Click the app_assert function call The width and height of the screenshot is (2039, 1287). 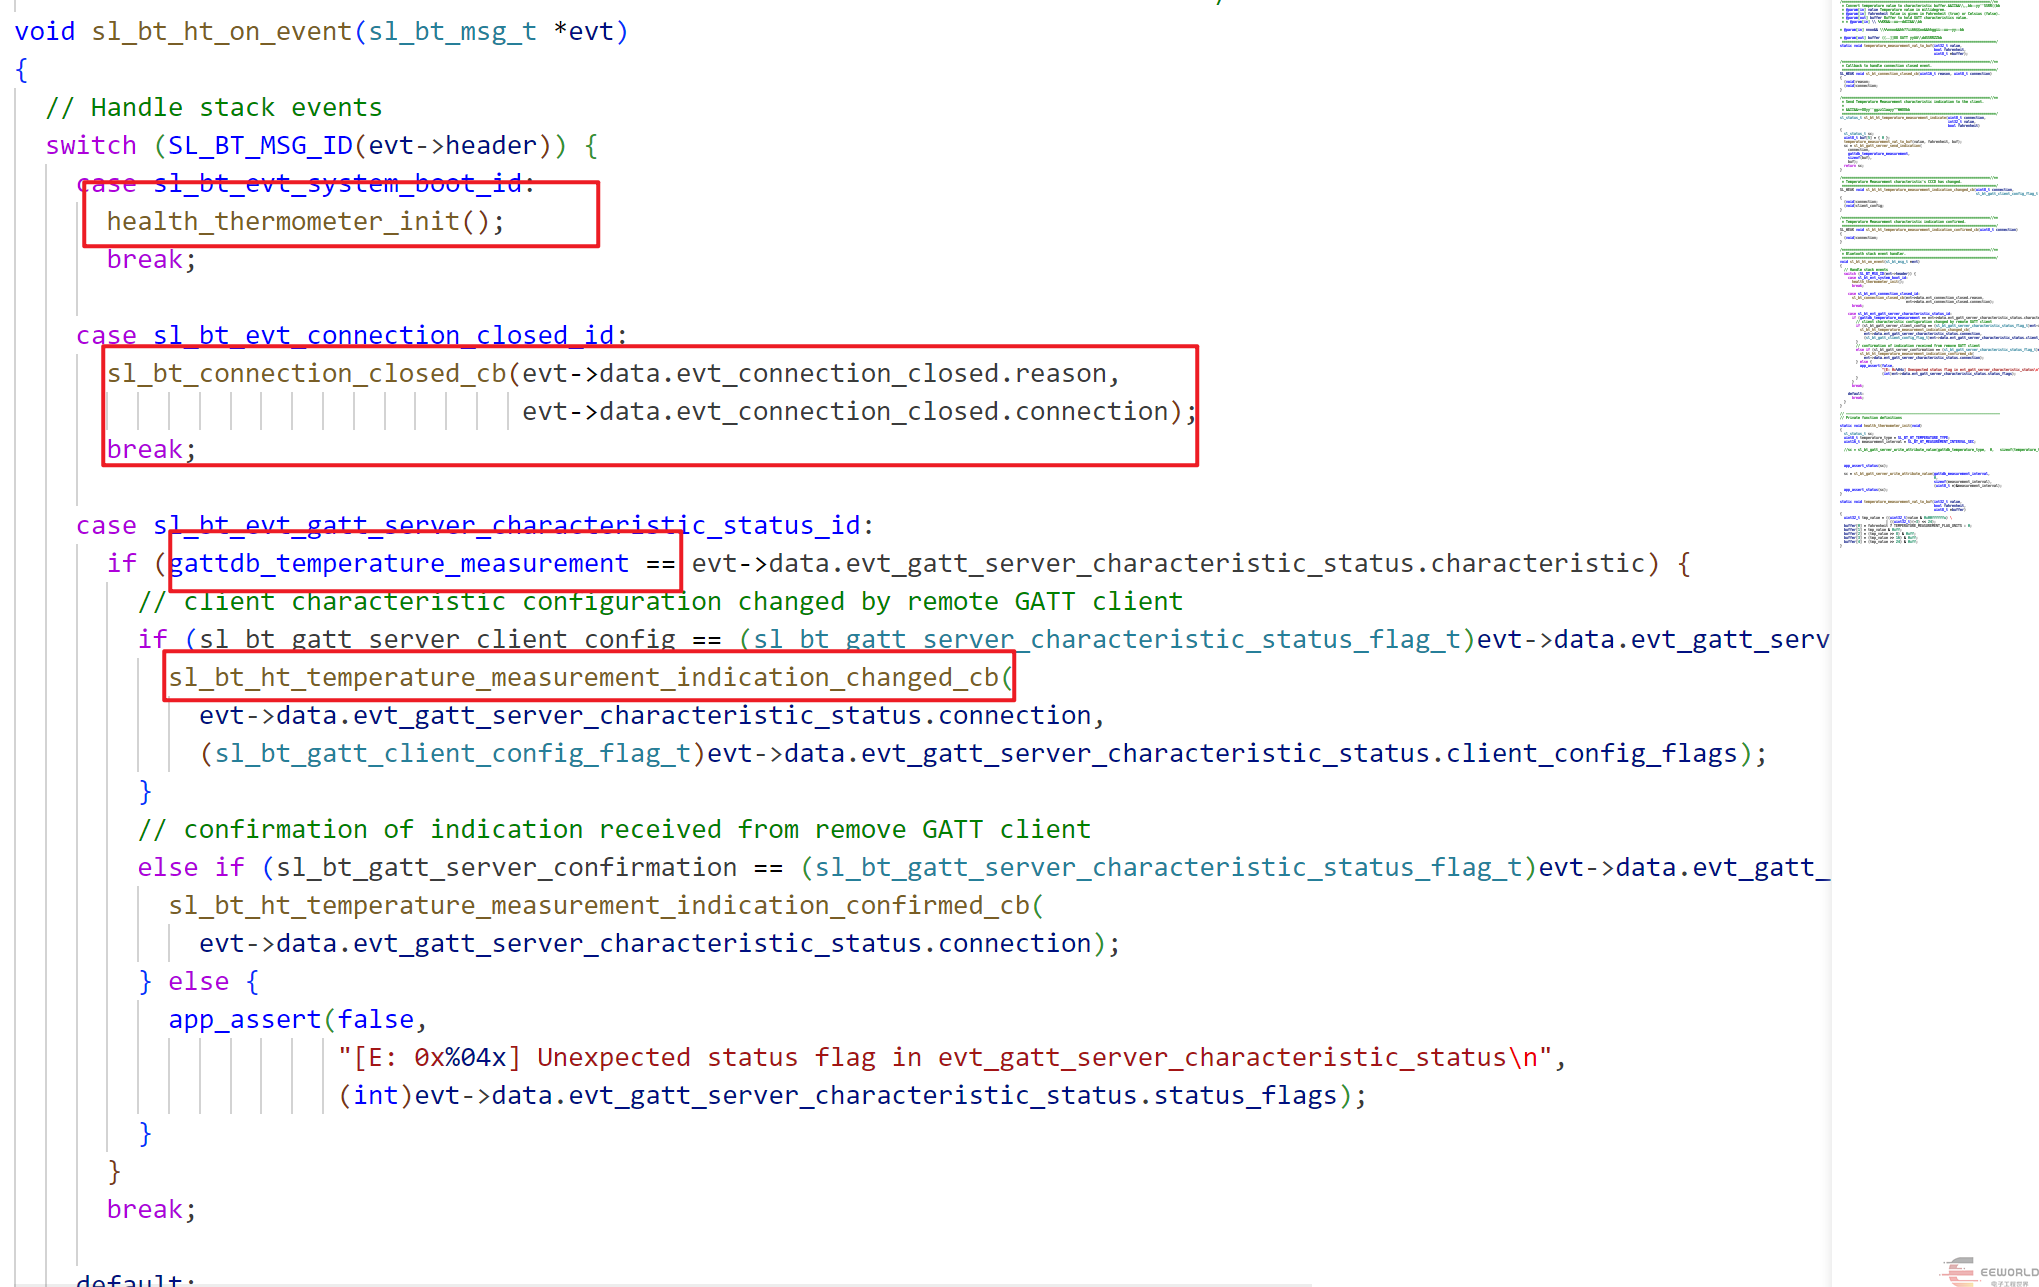[244, 1020]
